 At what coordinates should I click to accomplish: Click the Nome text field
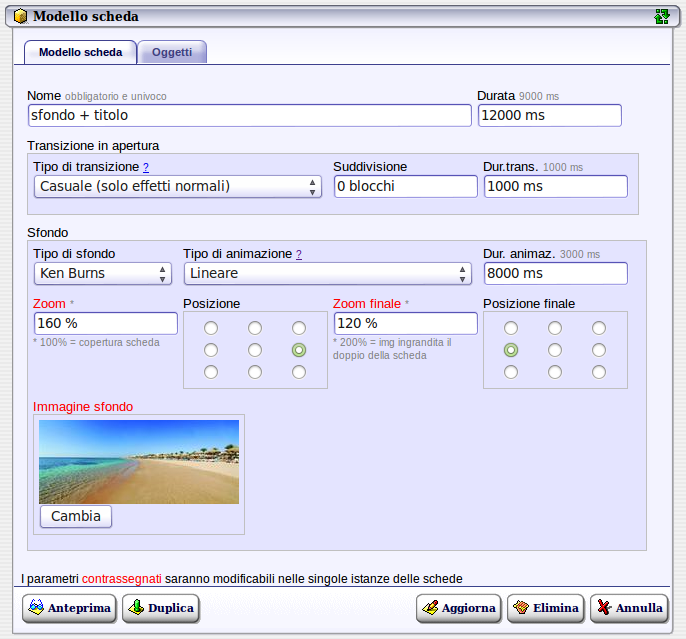[x=249, y=115]
